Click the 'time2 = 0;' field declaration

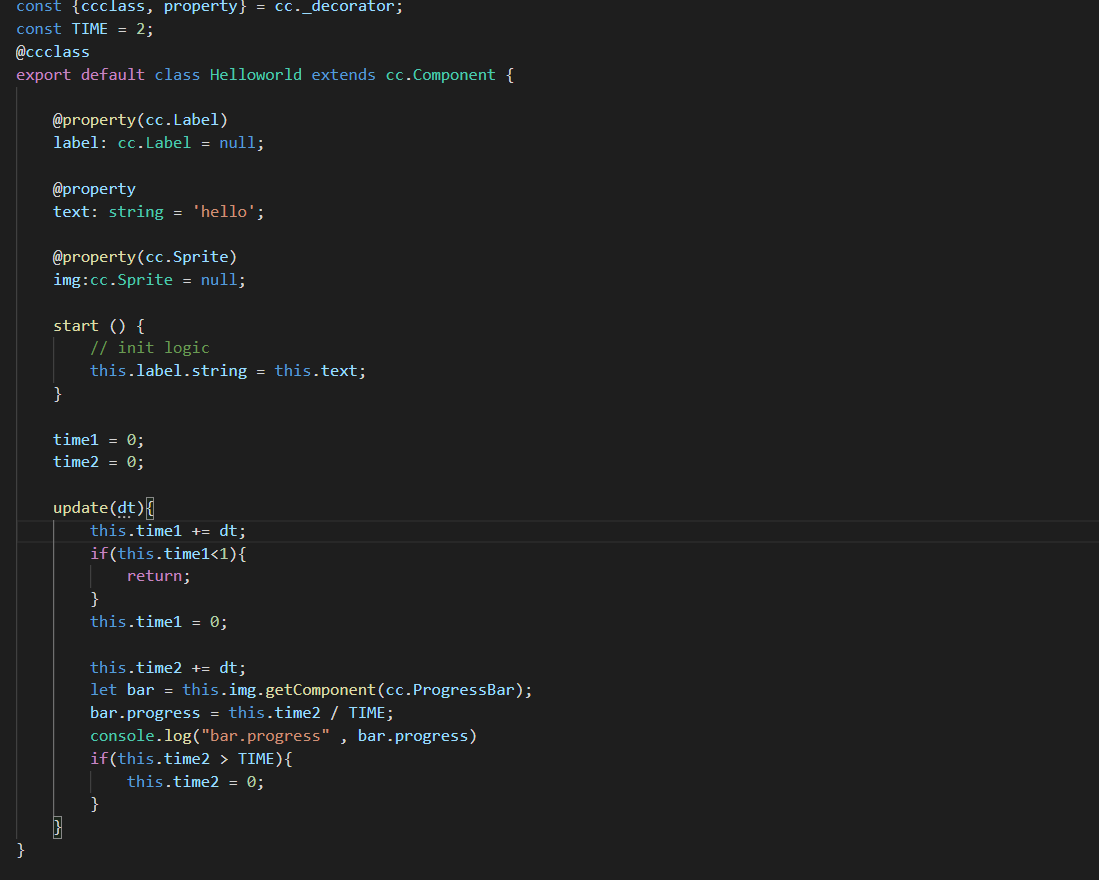point(99,462)
